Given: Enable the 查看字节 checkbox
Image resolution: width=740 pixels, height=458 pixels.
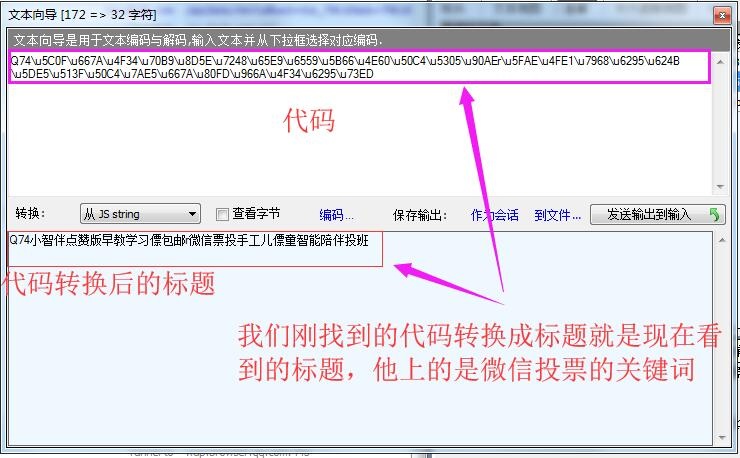Looking at the screenshot, I should (x=222, y=215).
